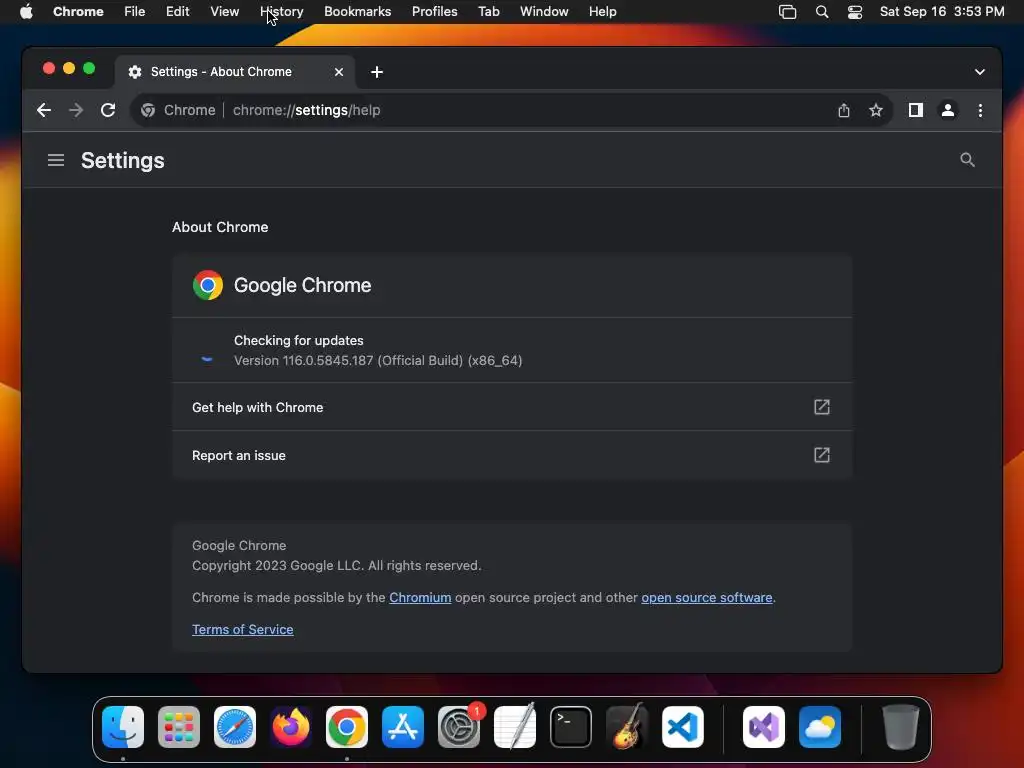Image resolution: width=1024 pixels, height=768 pixels.
Task: Open TextEdit from the Dock
Action: (515, 727)
